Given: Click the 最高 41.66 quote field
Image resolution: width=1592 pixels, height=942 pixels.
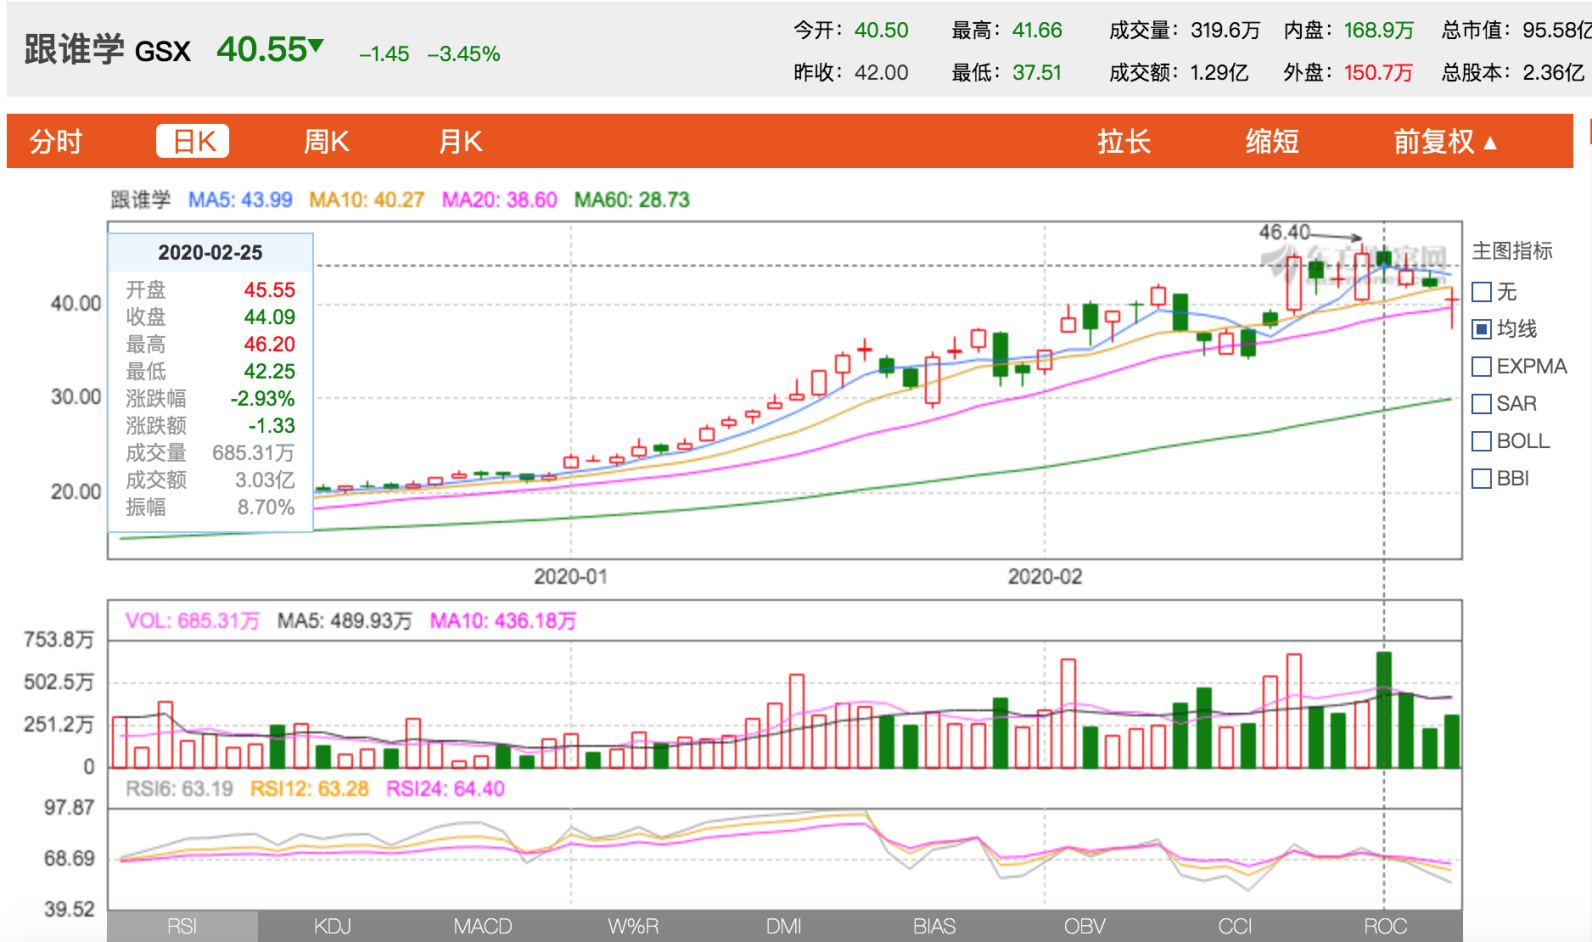Looking at the screenshot, I should click(x=1007, y=30).
